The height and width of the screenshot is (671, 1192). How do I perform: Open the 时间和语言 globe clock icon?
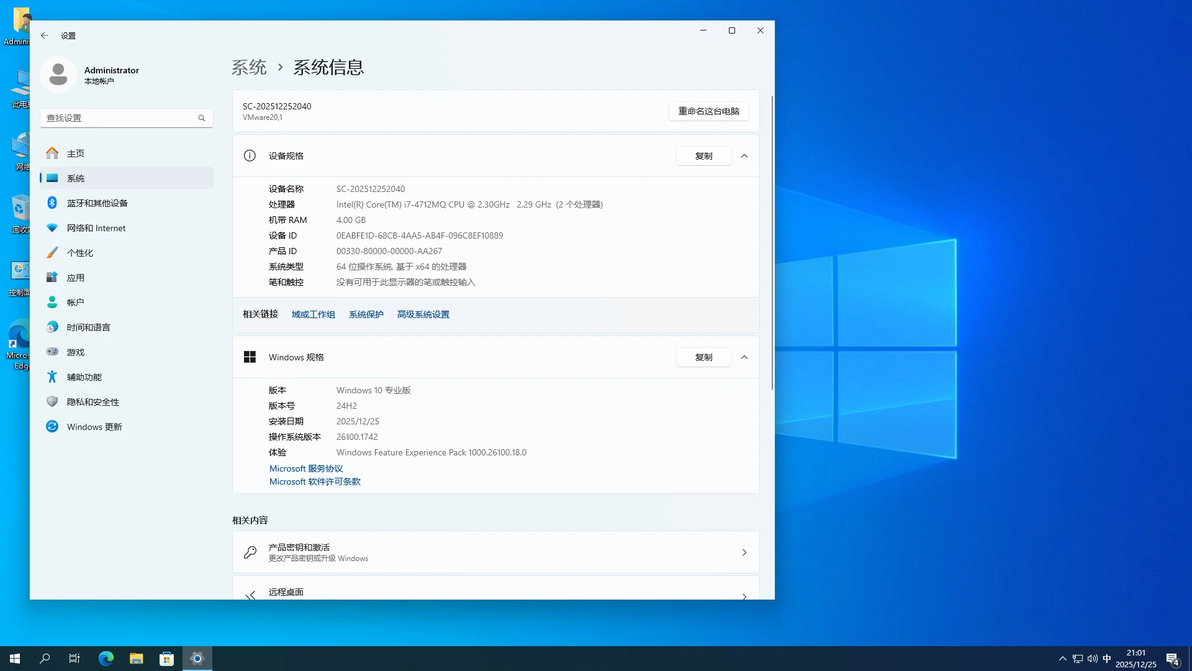52,327
